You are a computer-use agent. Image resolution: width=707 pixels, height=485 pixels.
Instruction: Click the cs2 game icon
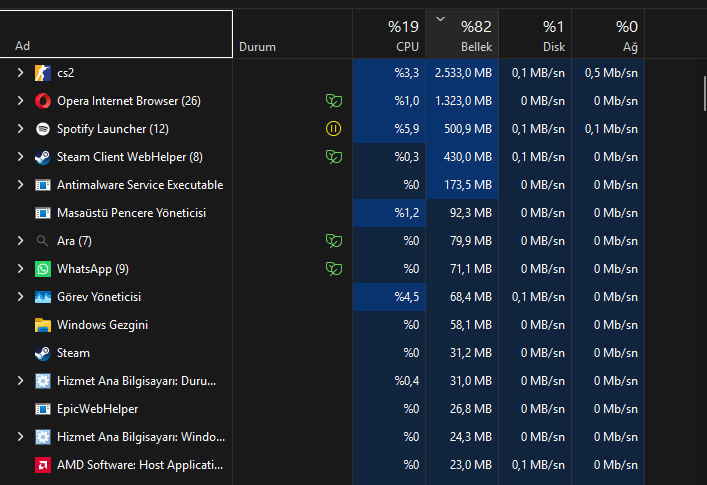(43, 73)
